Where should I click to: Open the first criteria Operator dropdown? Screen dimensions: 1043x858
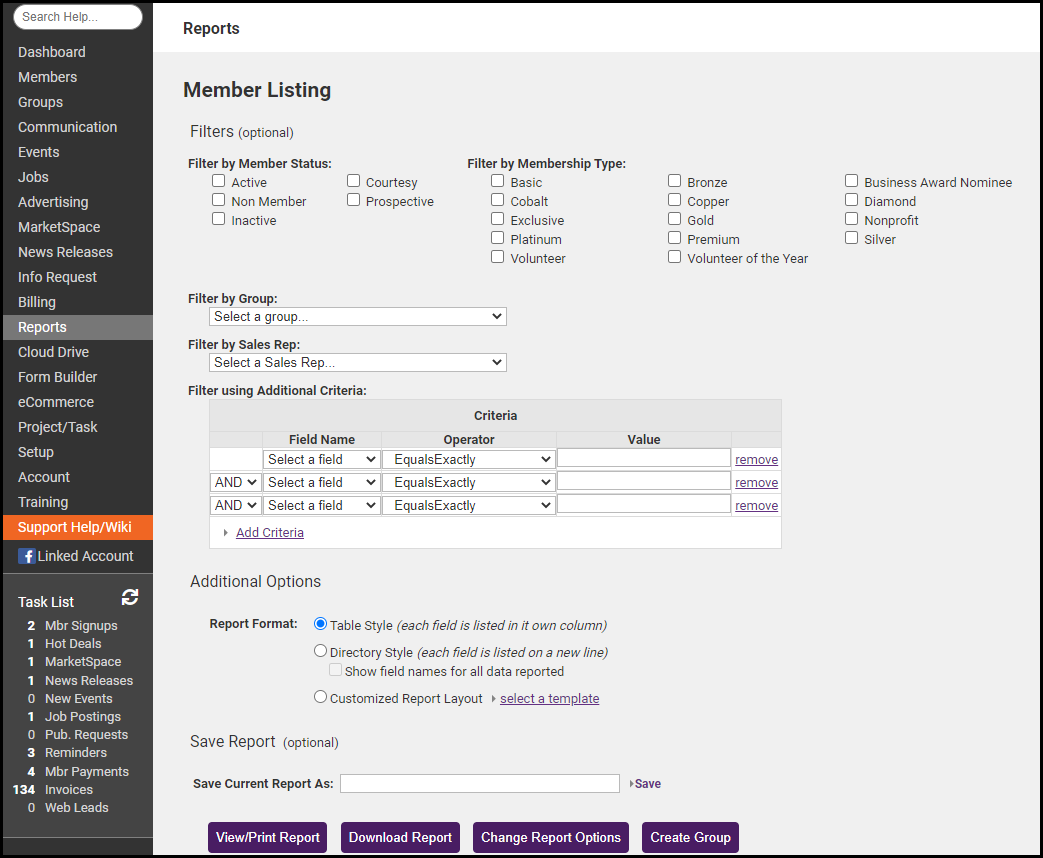pos(469,459)
